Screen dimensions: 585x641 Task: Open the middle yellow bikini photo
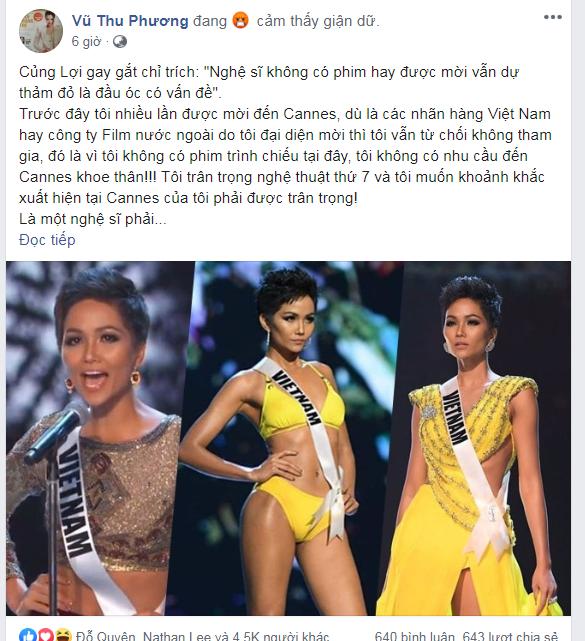coord(286,438)
